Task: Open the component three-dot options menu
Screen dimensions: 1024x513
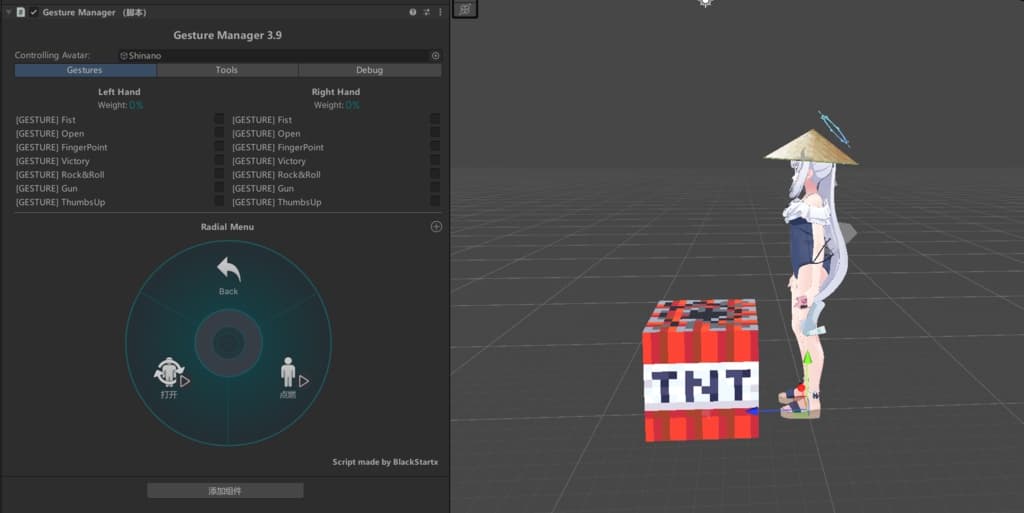Action: coord(440,12)
